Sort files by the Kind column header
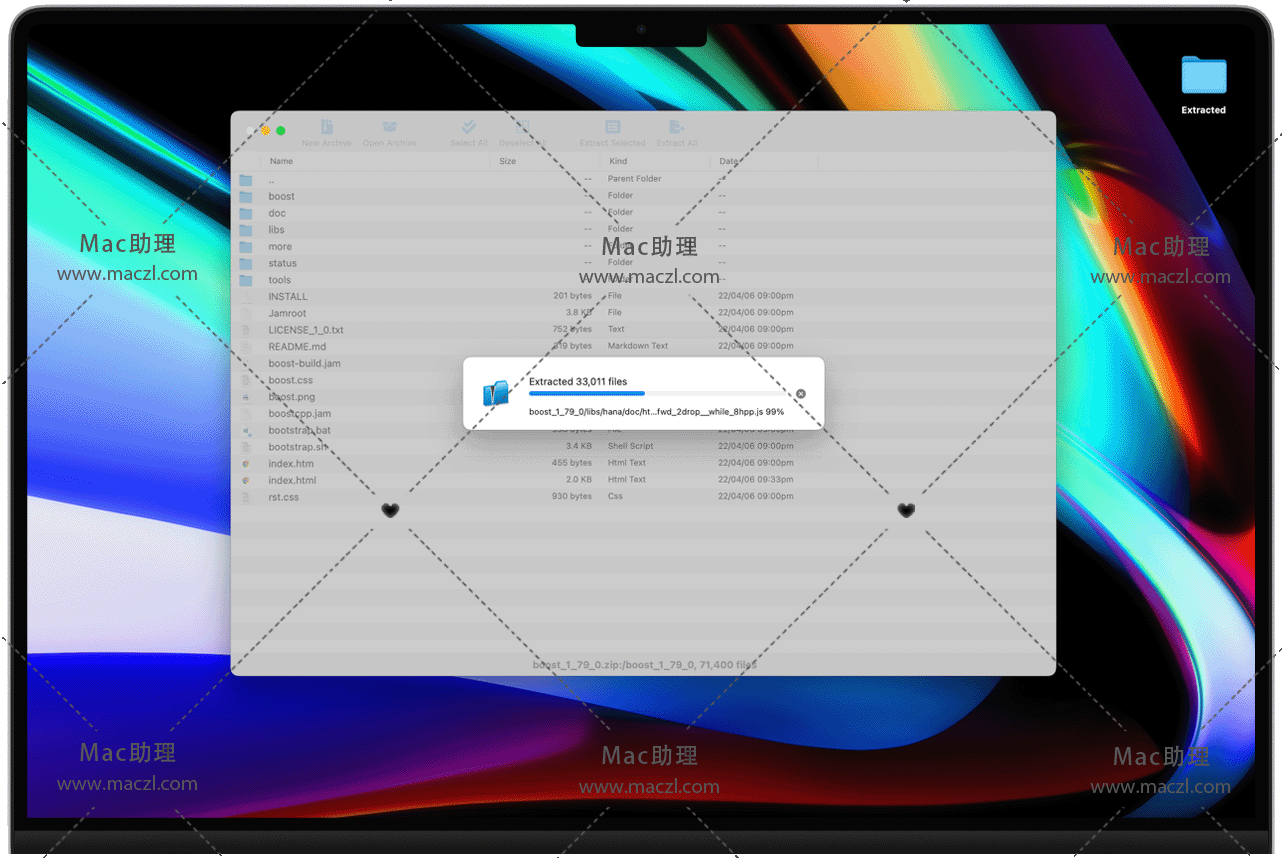The image size is (1282, 858). click(618, 161)
